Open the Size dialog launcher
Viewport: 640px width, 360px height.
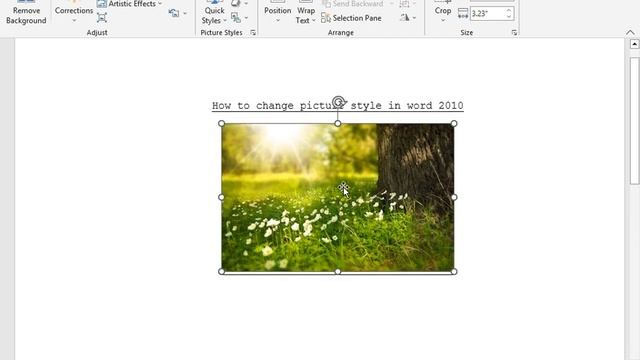514,33
